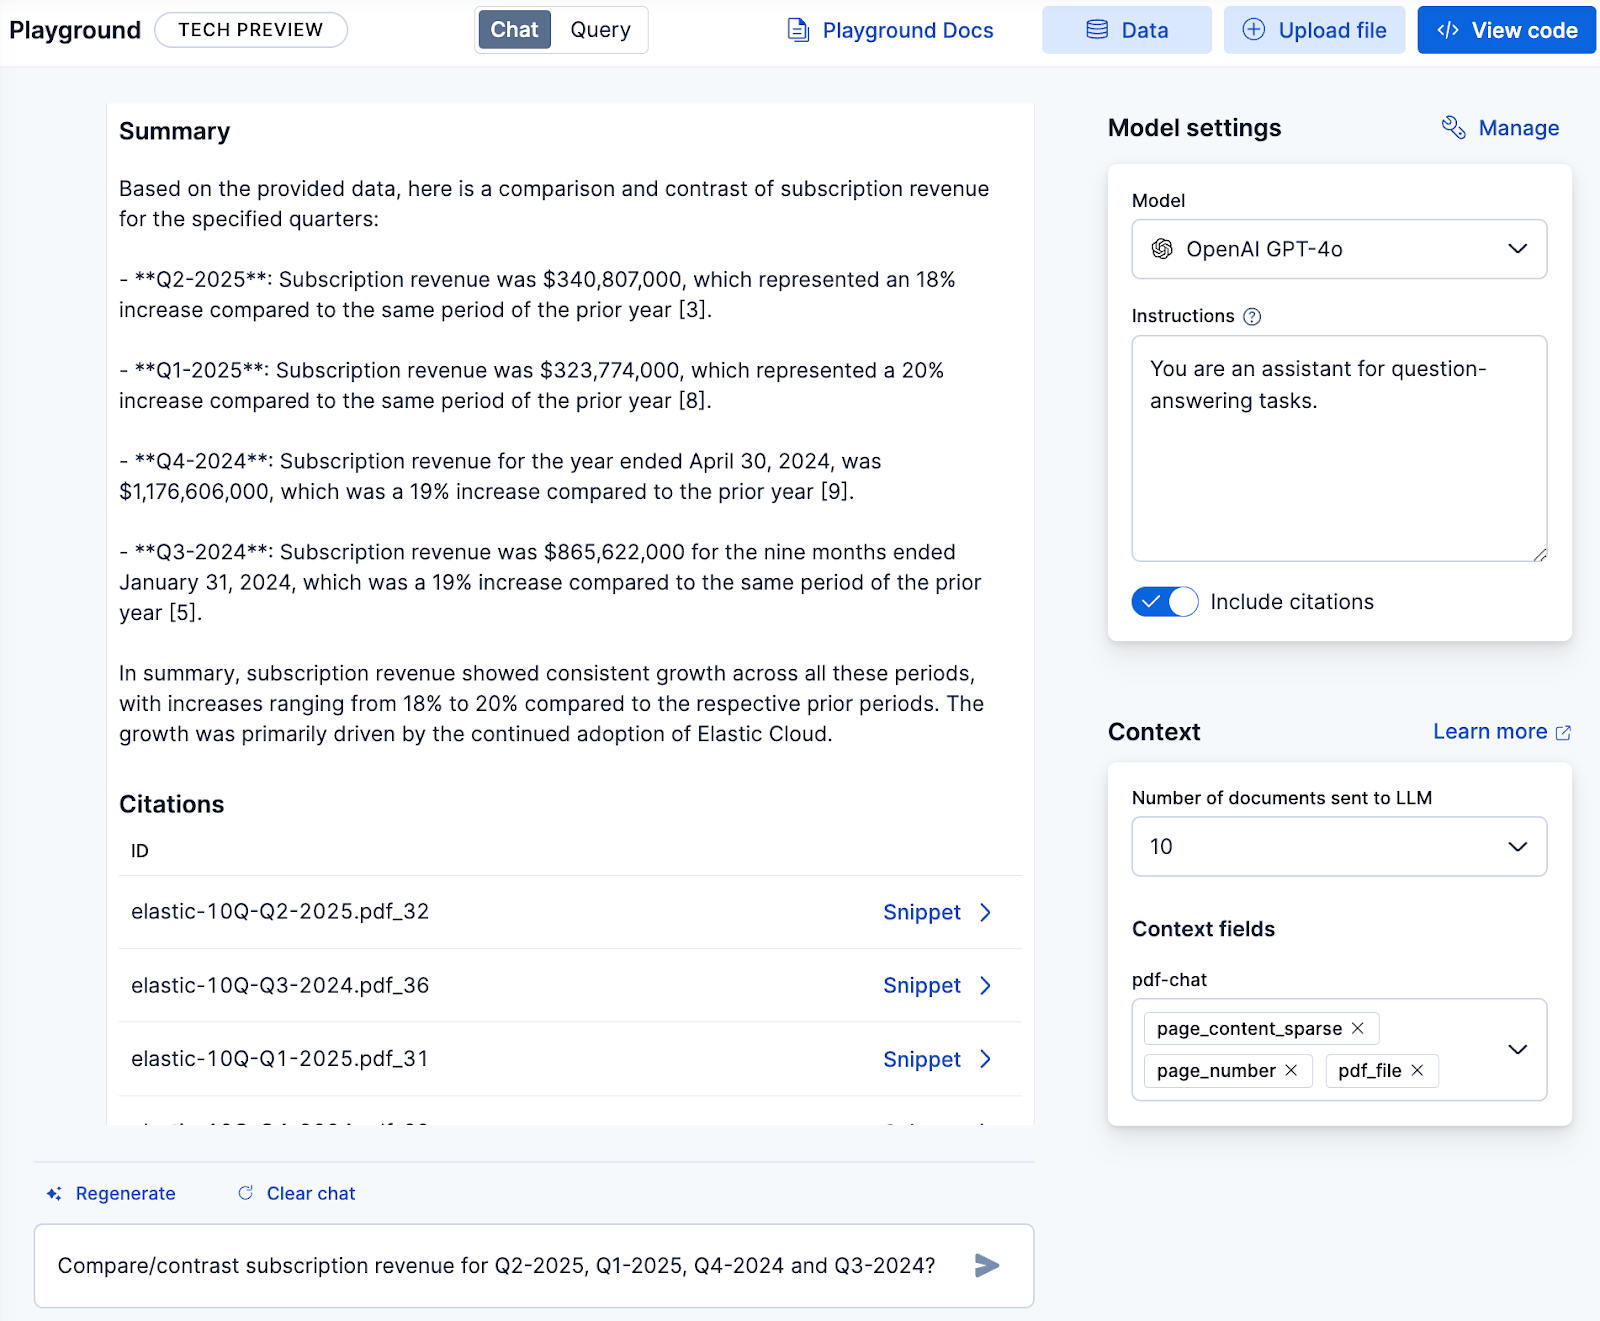
Task: Click the Regenerate sparkle icon
Action: [54, 1194]
